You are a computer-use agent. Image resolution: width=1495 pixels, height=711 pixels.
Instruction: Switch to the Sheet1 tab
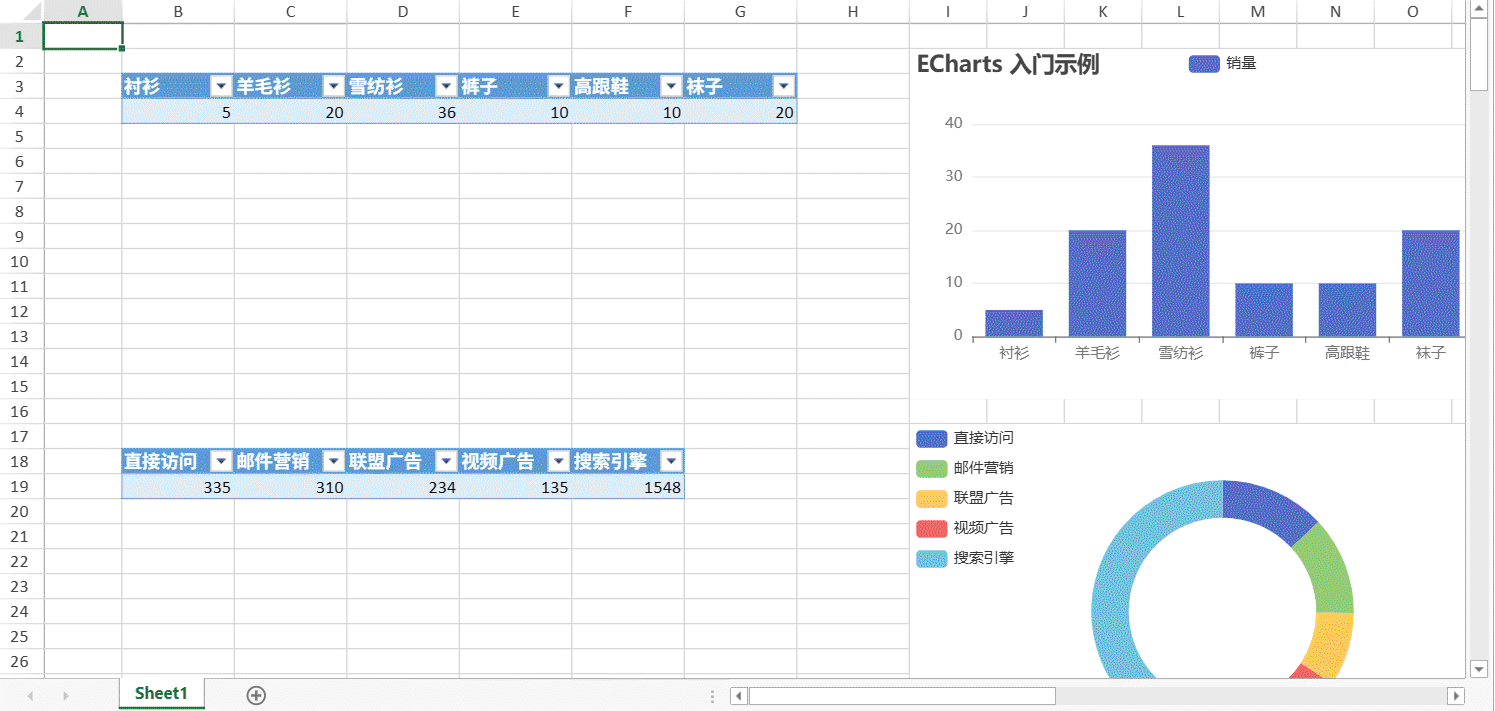161,694
